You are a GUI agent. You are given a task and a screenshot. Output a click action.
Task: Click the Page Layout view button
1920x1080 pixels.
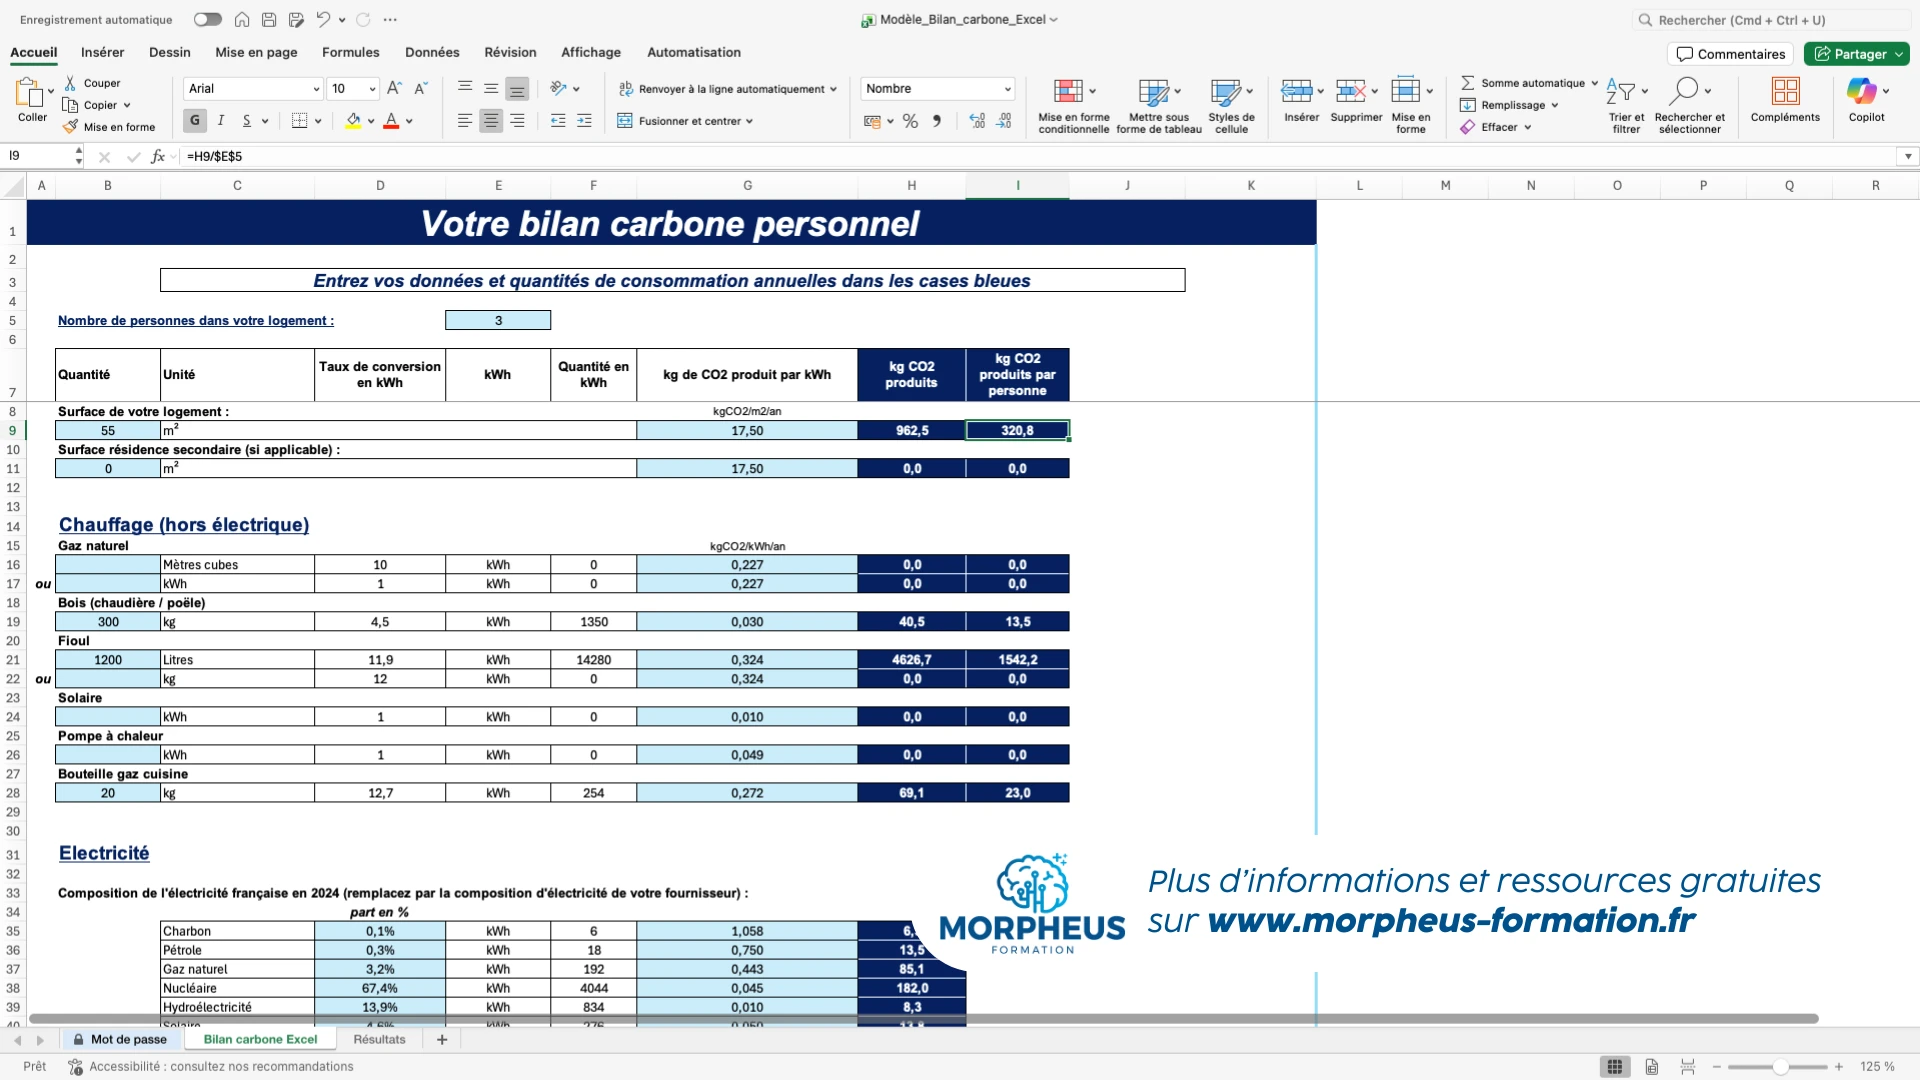click(1651, 1067)
